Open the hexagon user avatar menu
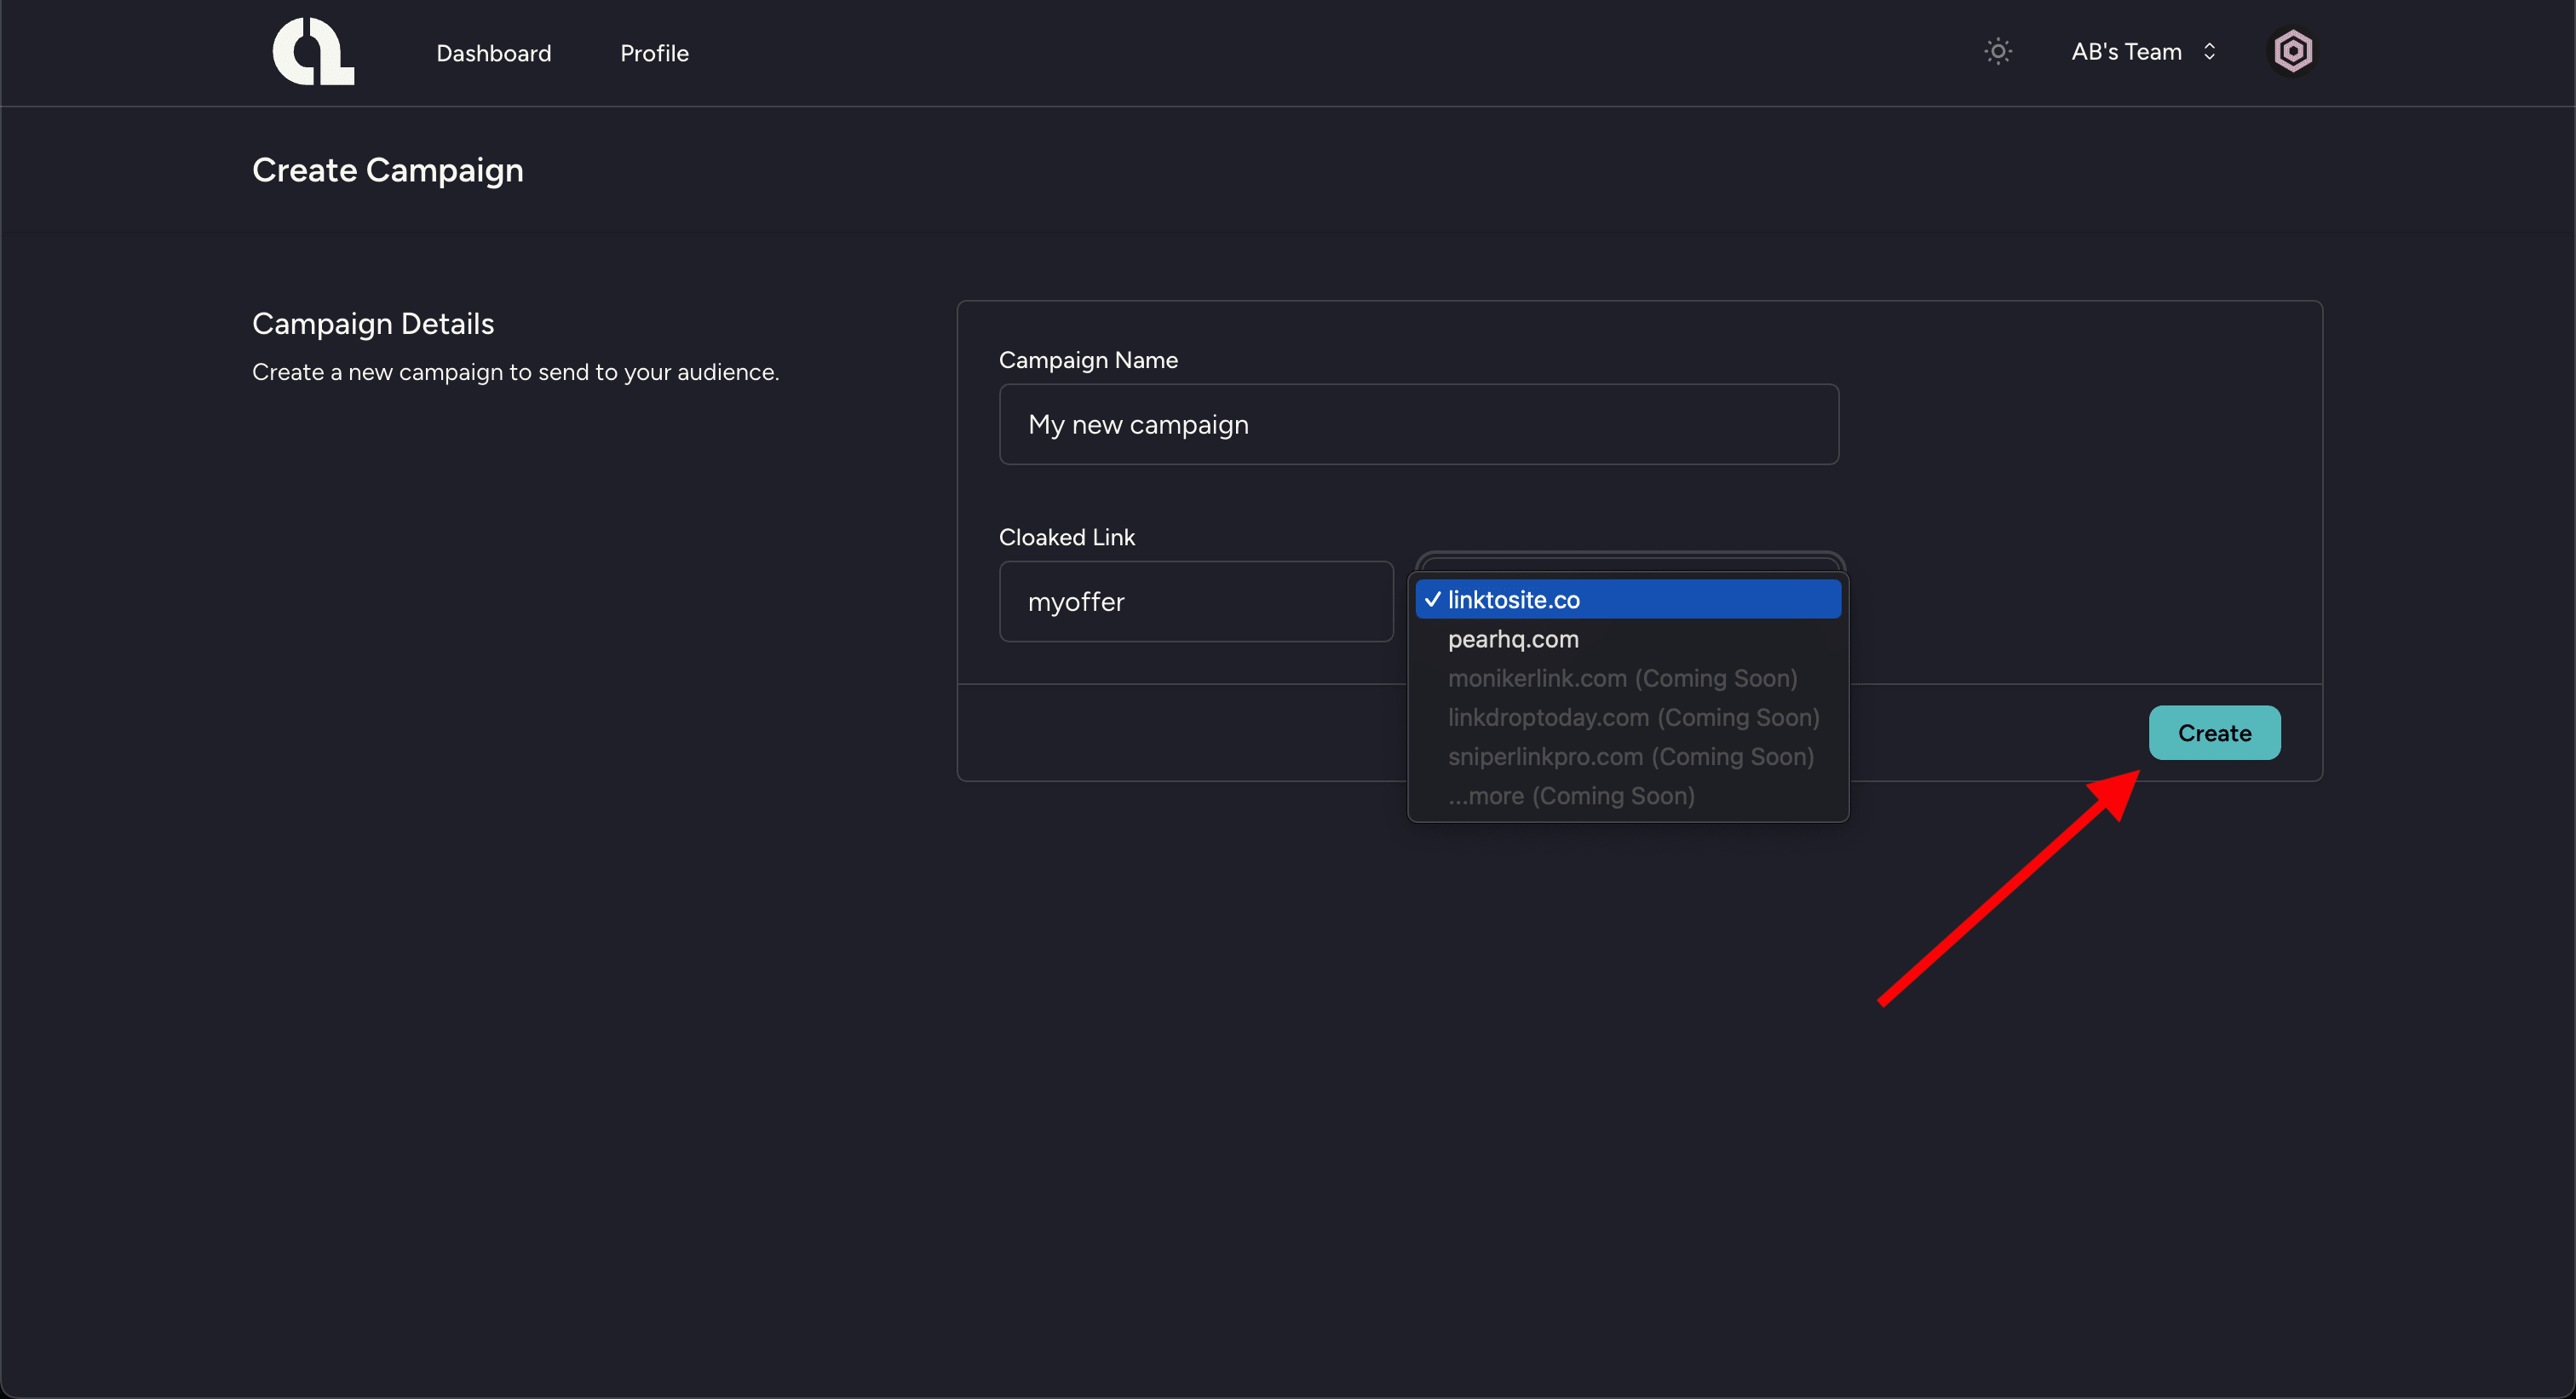 tap(2292, 52)
